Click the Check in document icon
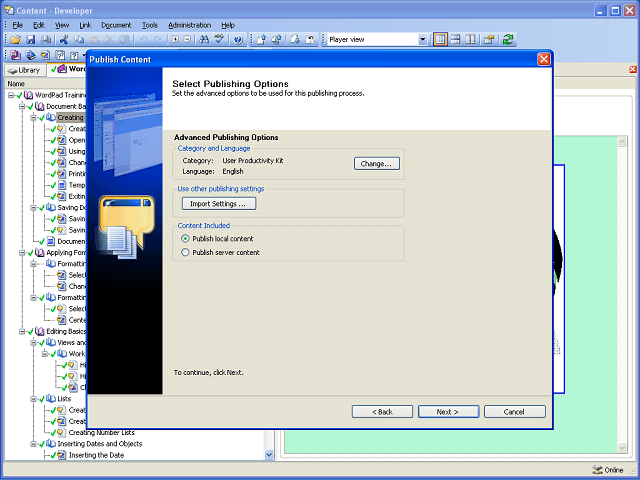 [262, 40]
